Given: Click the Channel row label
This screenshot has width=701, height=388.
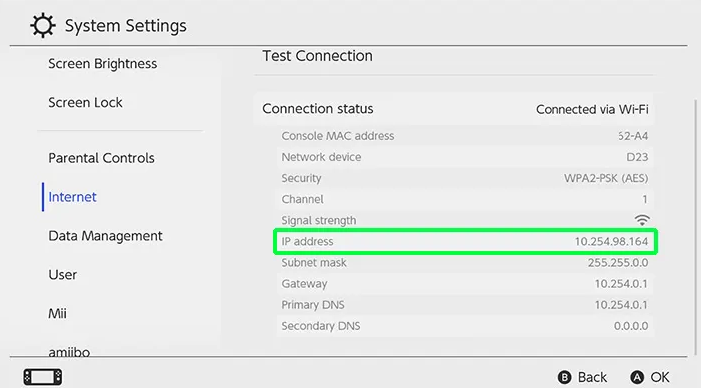Looking at the screenshot, I should (302, 199).
